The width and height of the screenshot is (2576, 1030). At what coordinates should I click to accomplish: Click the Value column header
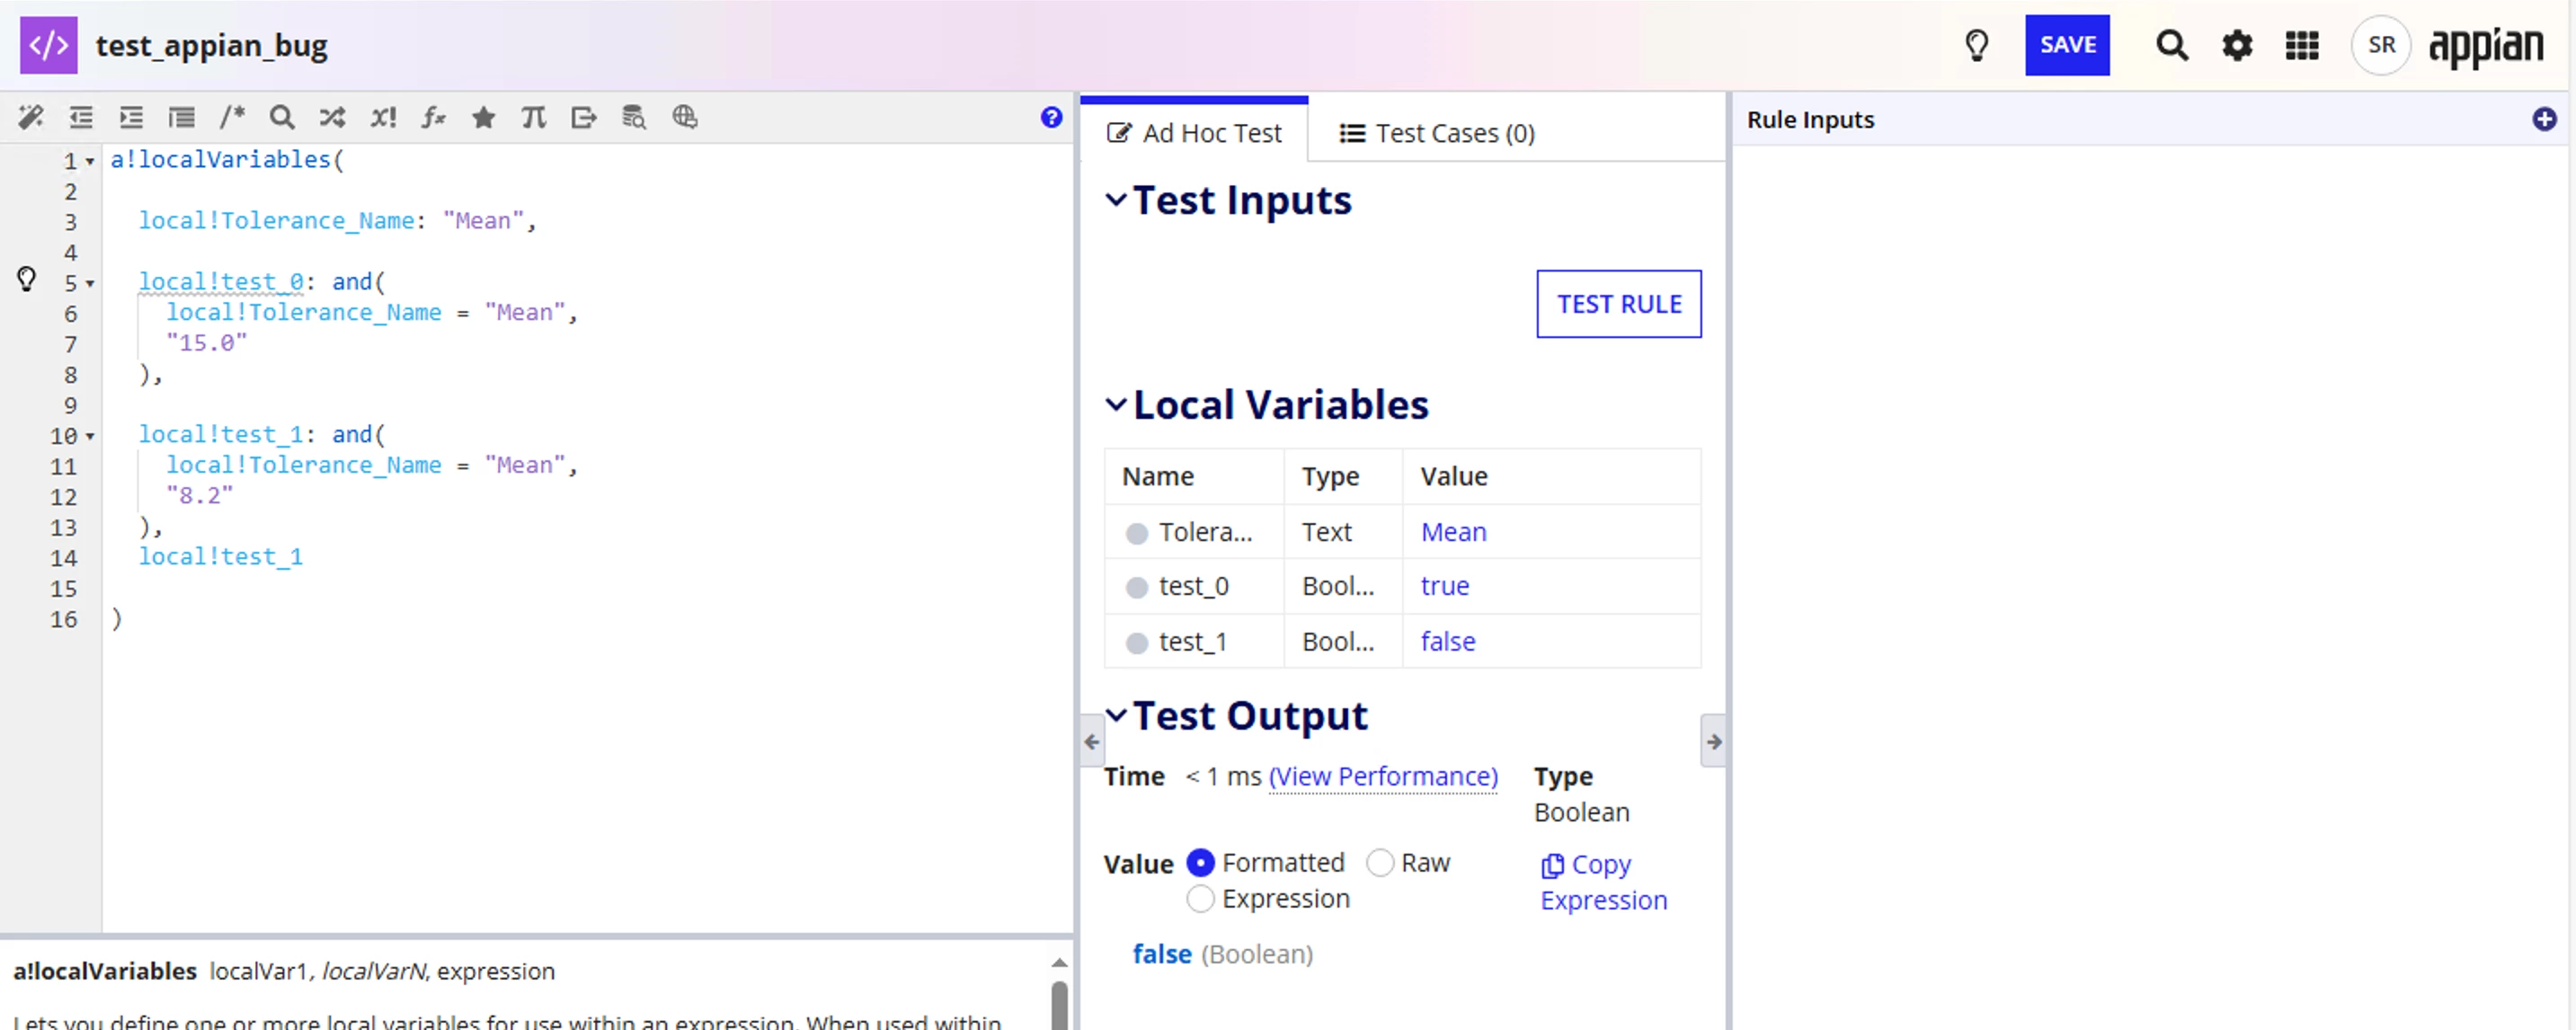pos(1454,477)
